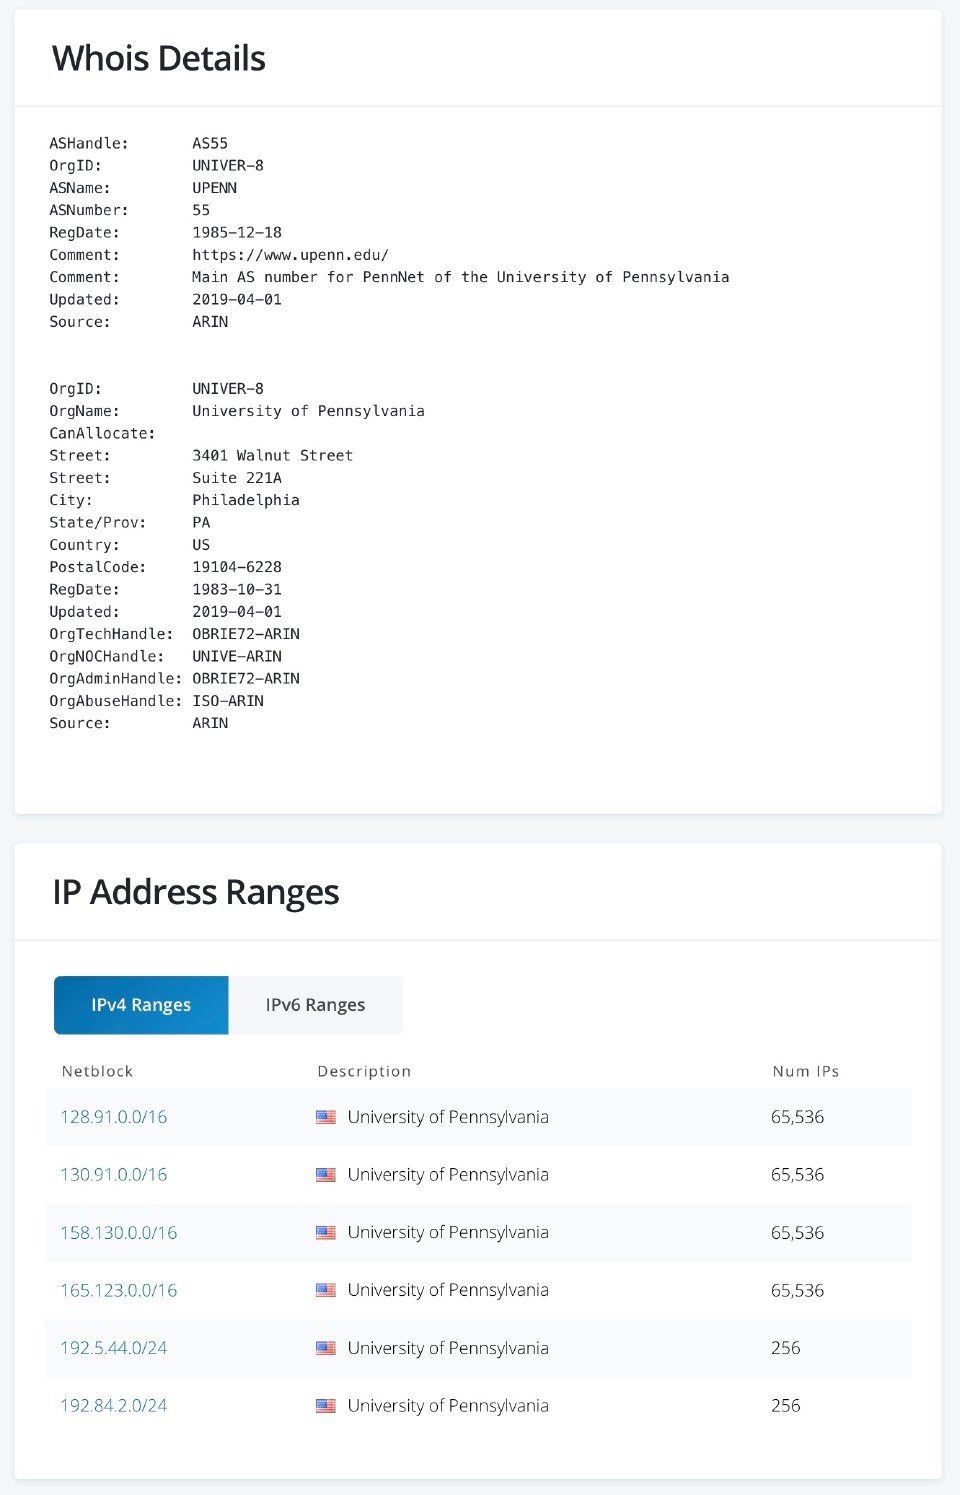
Task: Click the flag icon in the 165.123.0.0/16 row
Action: pos(326,1290)
